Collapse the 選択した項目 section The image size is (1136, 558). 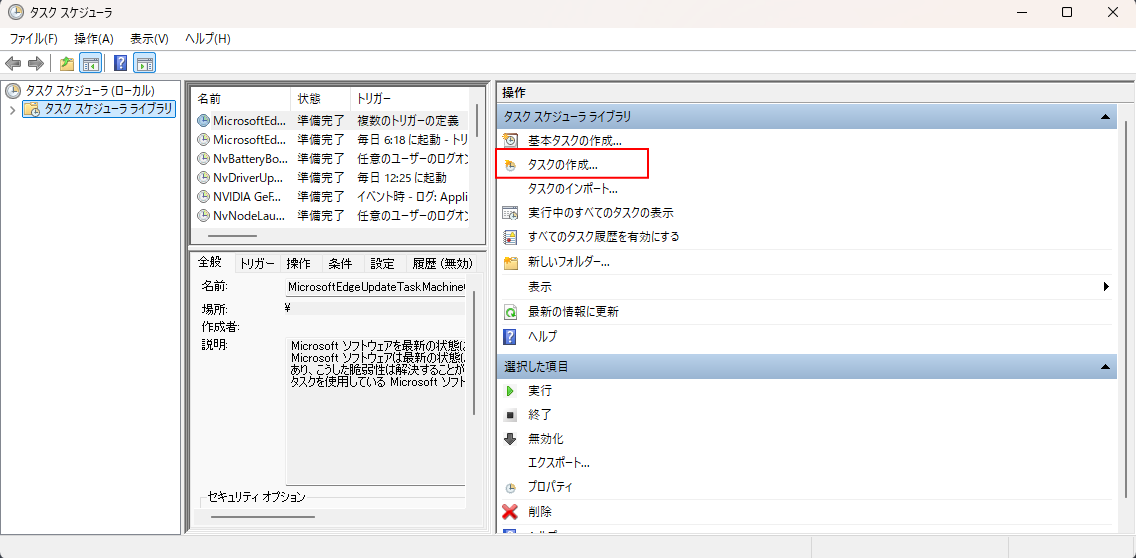click(1106, 367)
